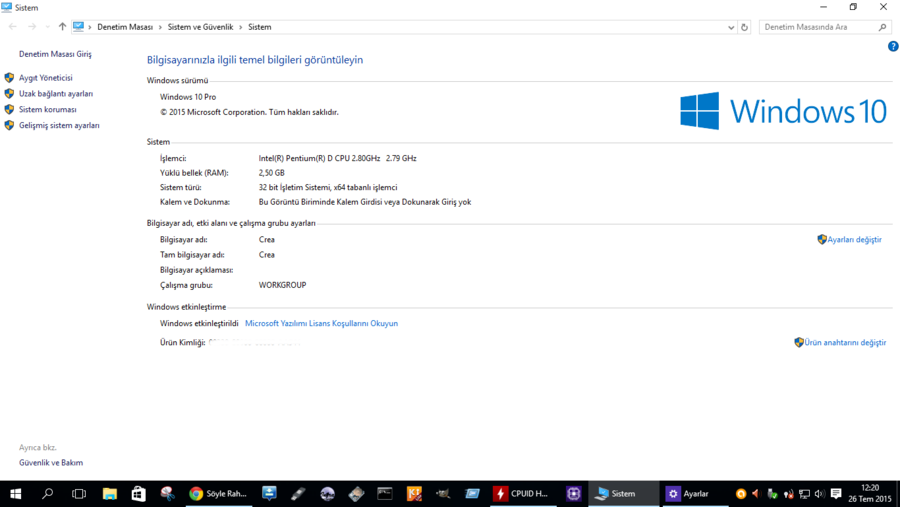Image resolution: width=900 pixels, height=507 pixels.
Task: Click the purple square taskbar icon
Action: (x=573, y=494)
